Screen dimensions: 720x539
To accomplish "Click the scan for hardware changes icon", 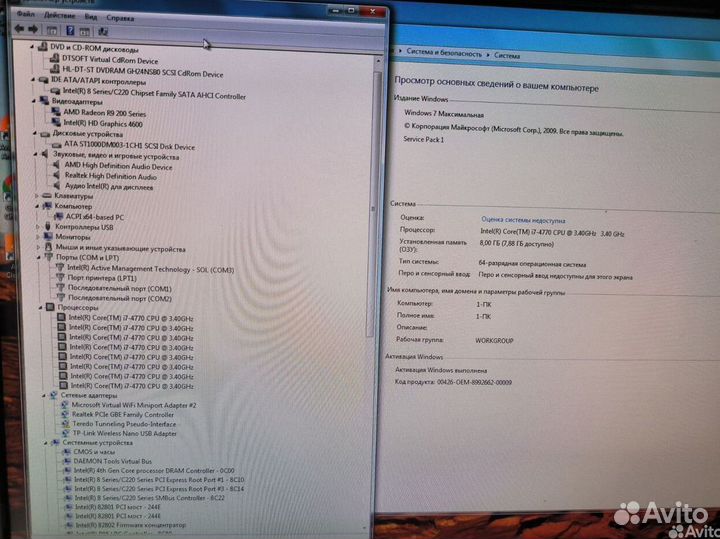I will click(103, 32).
